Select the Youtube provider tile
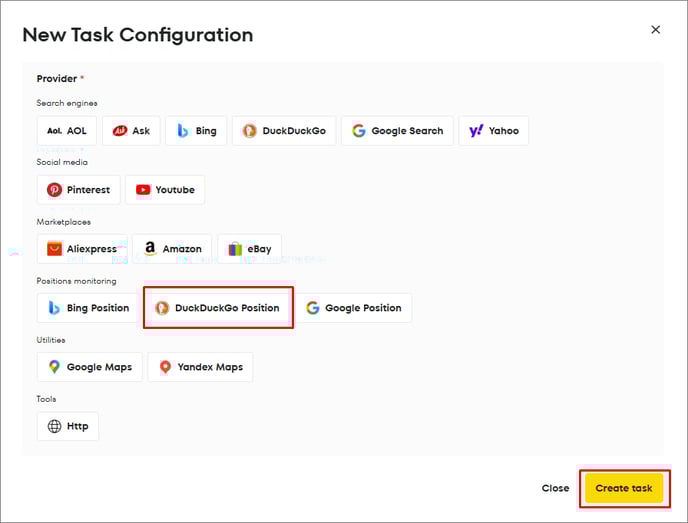 165,190
